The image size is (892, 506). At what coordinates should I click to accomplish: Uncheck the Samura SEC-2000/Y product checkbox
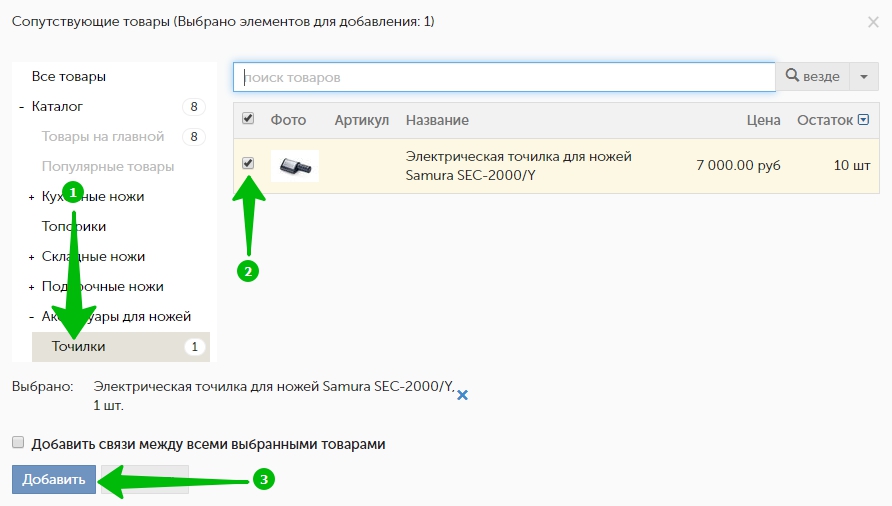point(248,163)
